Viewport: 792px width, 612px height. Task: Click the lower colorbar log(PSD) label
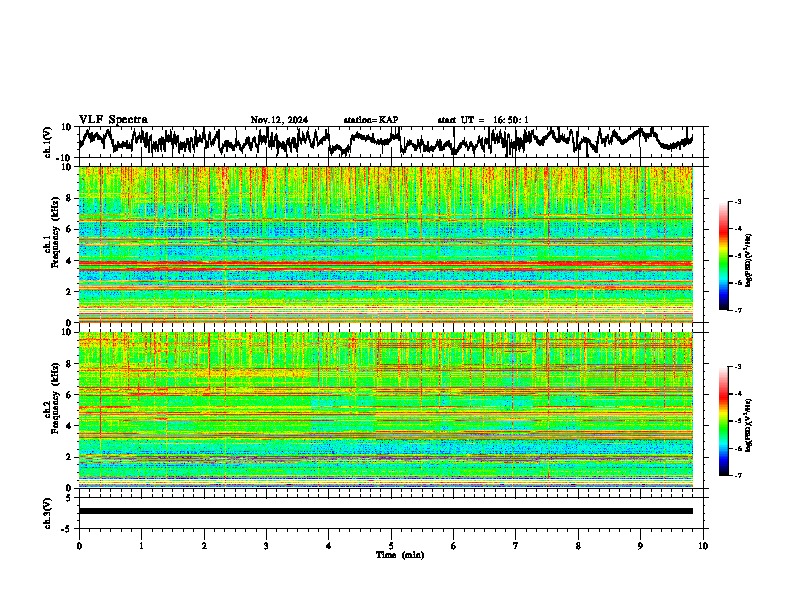point(748,426)
